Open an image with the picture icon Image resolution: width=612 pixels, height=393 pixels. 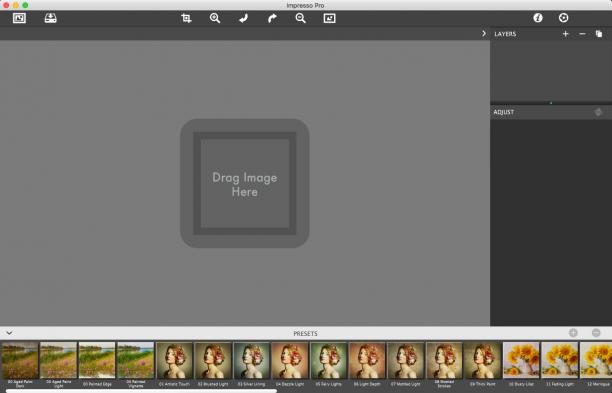[19, 18]
